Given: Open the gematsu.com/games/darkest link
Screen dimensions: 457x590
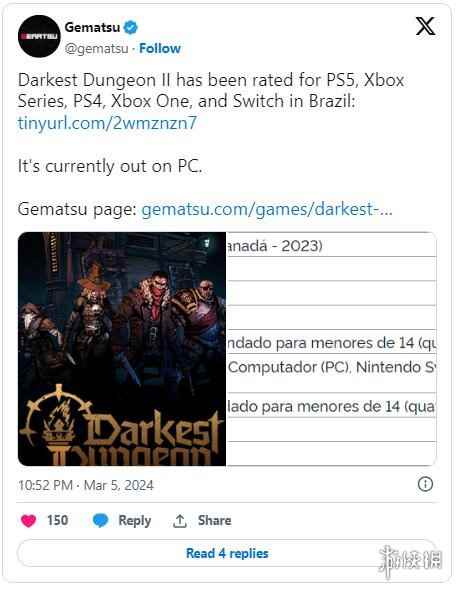Looking at the screenshot, I should [267, 209].
